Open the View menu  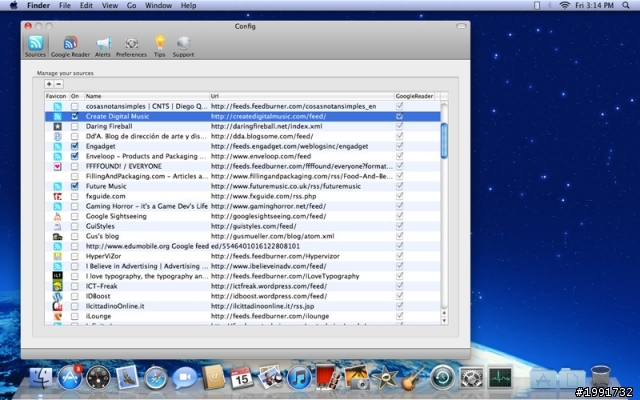coord(109,5)
